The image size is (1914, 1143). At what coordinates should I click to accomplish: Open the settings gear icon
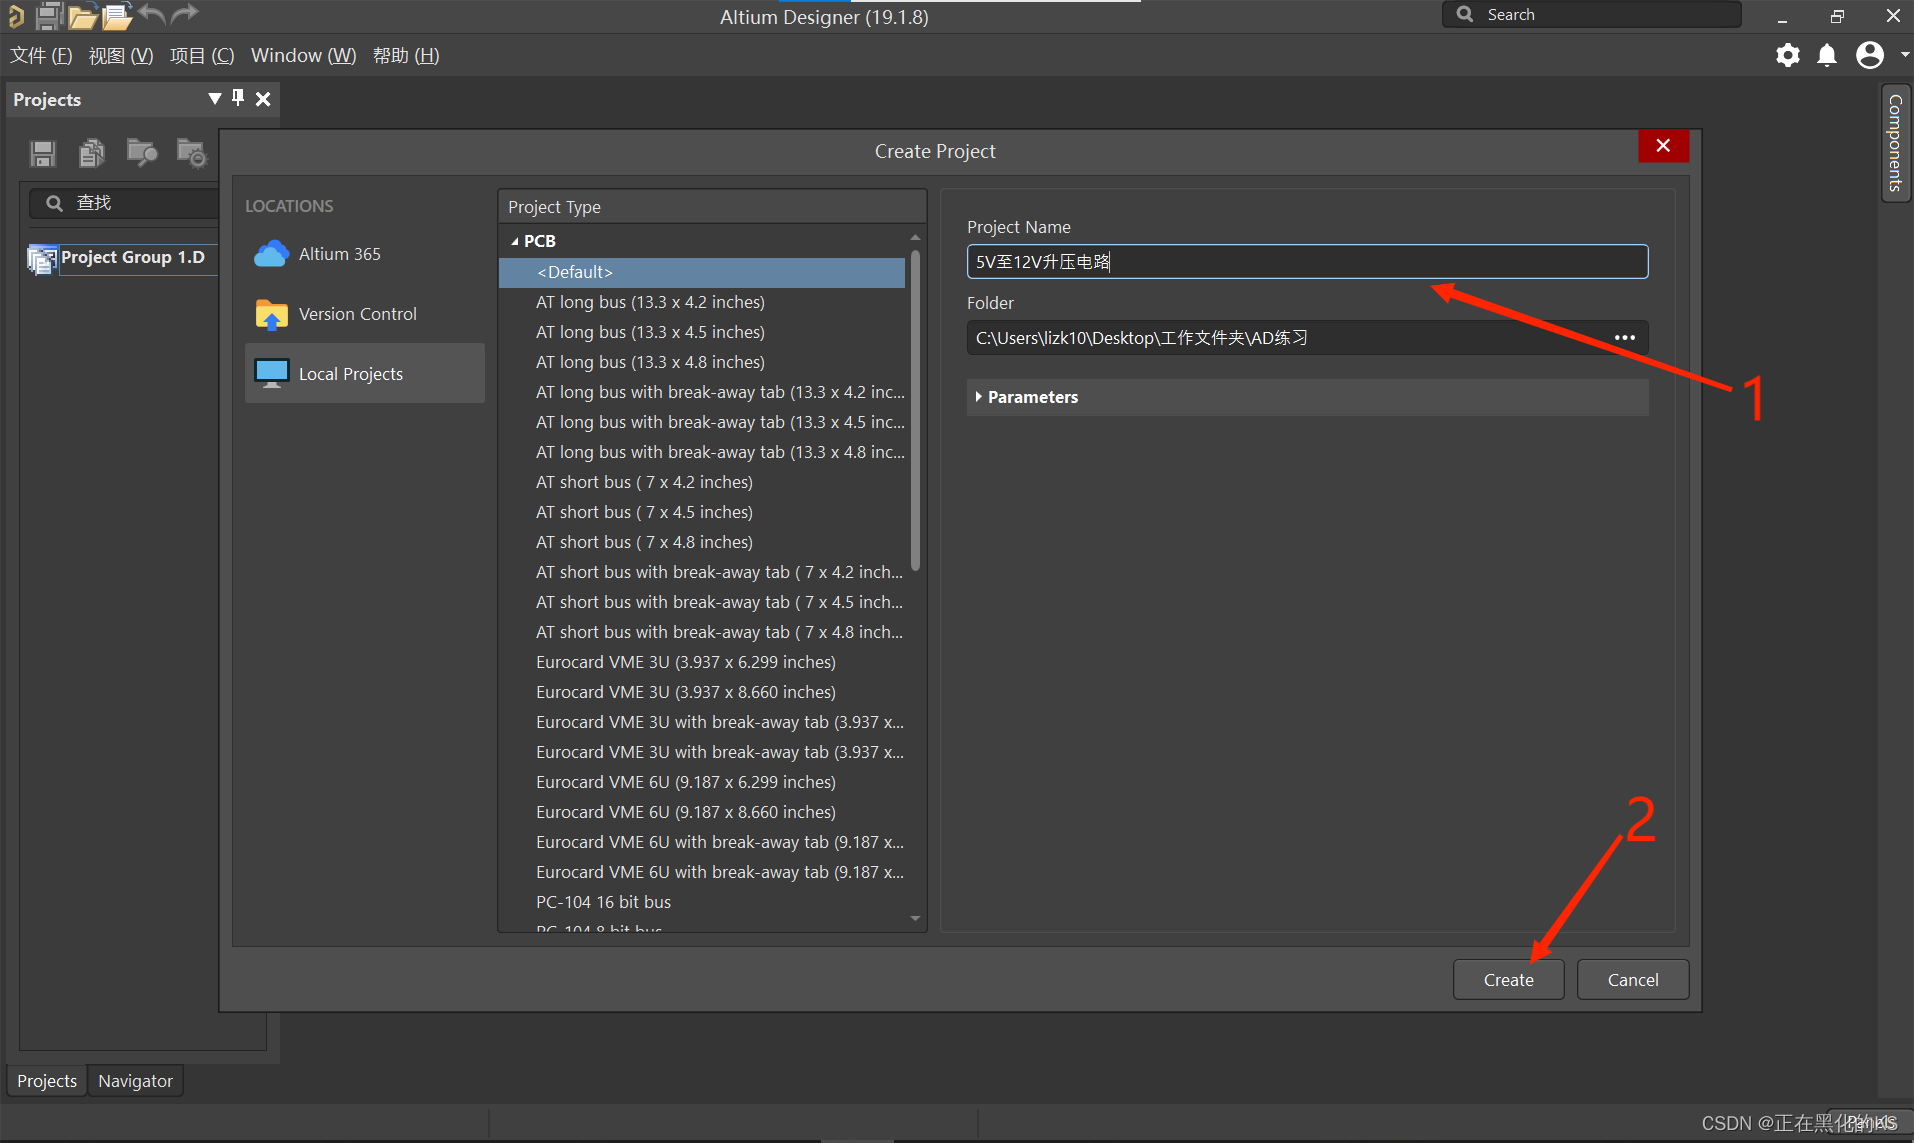[1788, 55]
